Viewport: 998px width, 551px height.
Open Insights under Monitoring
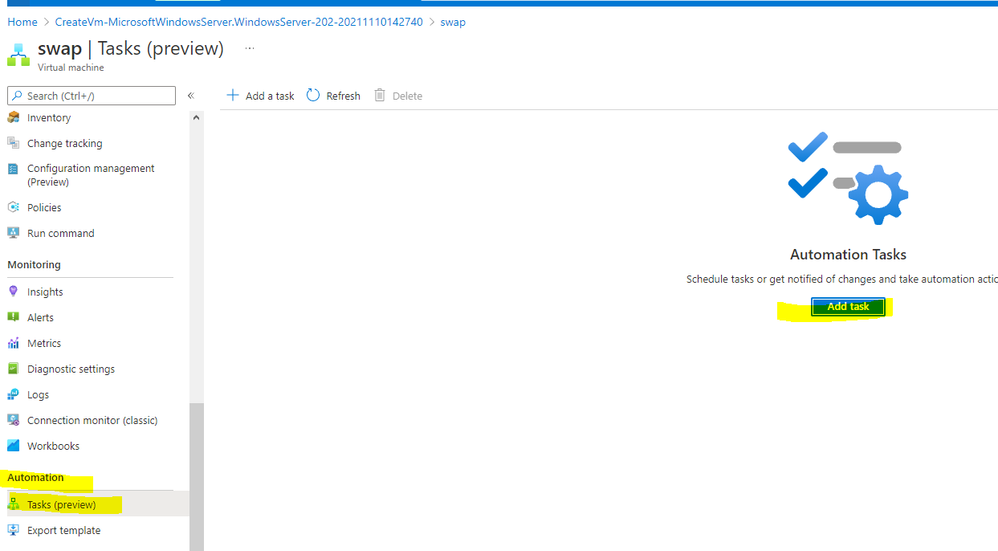pos(45,292)
